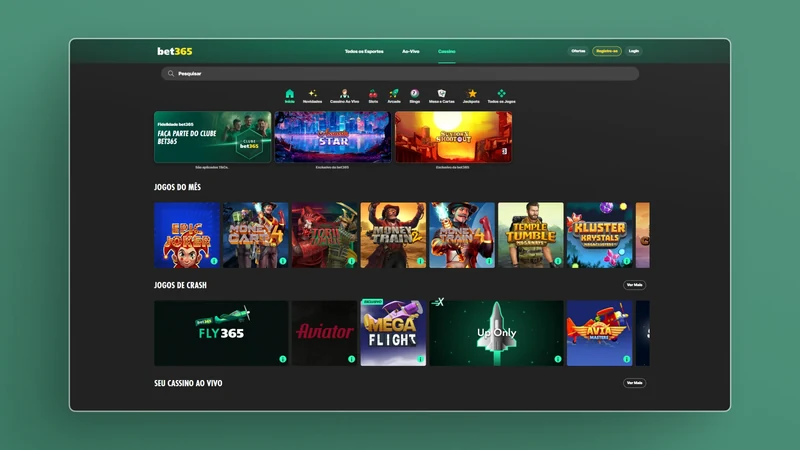Image resolution: width=800 pixels, height=450 pixels.
Task: Open the Mesa e Cartas cards category
Action: pos(441,95)
